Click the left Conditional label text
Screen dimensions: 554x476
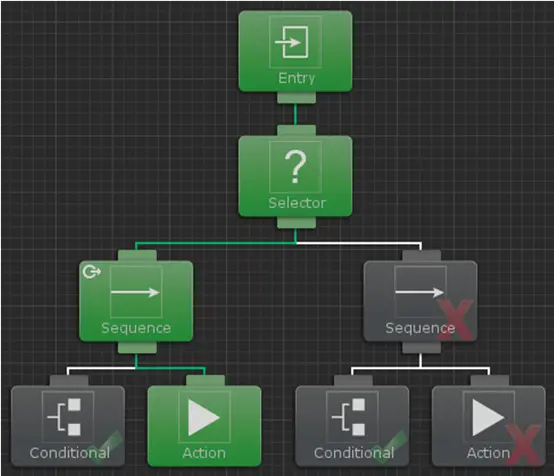(x=70, y=453)
